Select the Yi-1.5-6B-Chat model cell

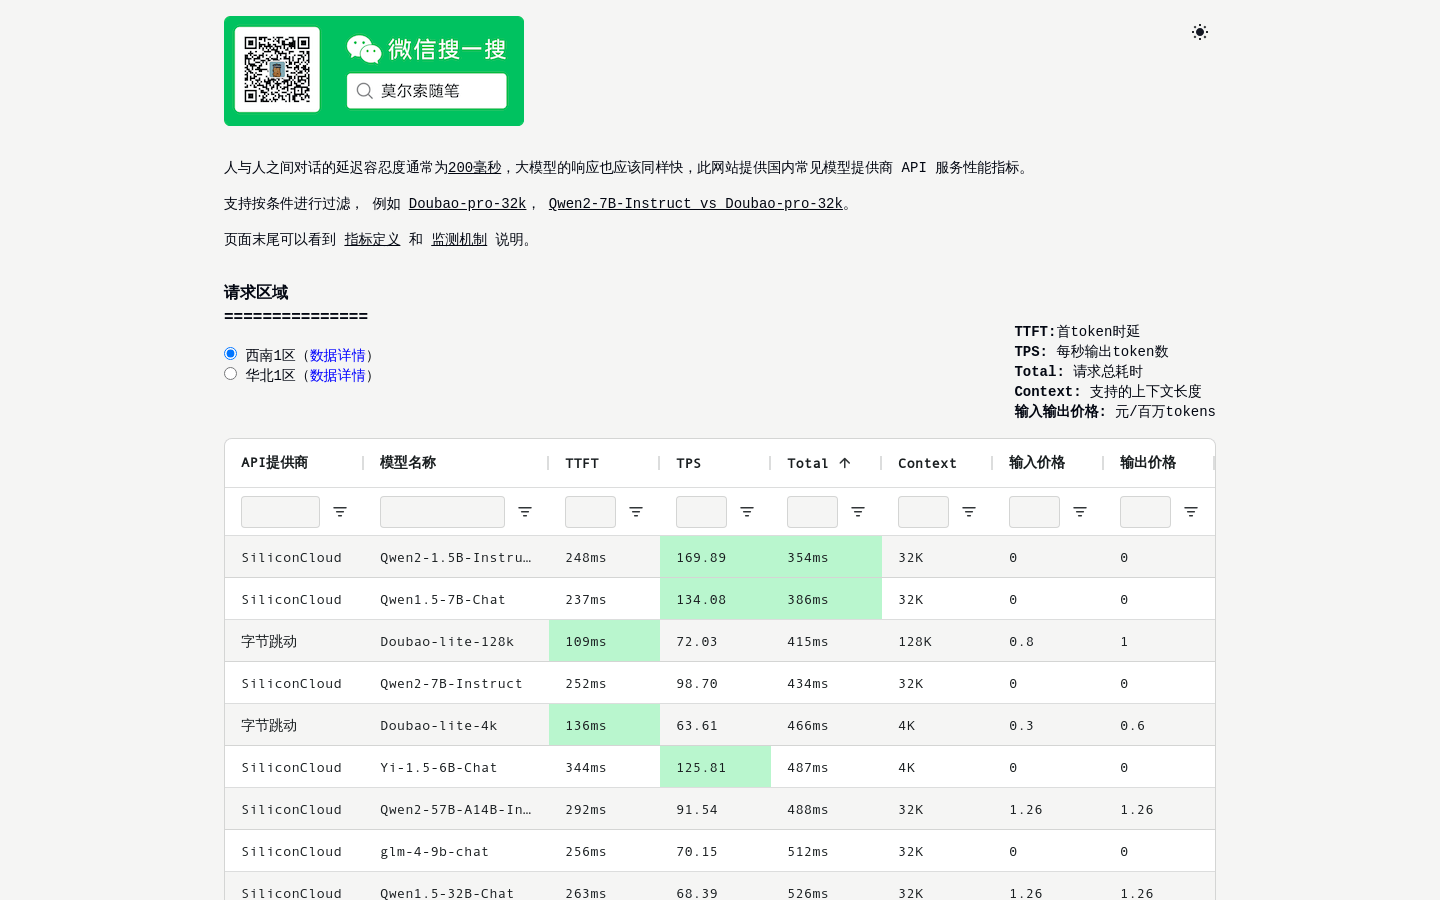click(456, 767)
